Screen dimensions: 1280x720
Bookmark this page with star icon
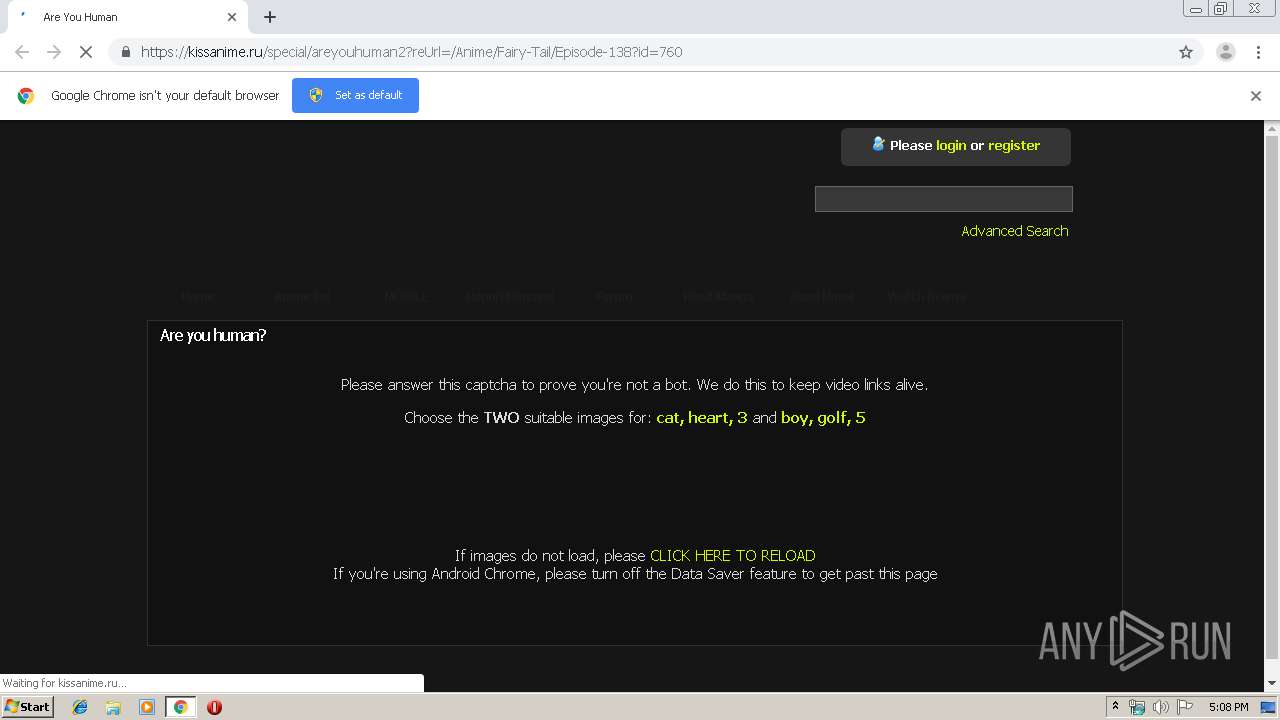(x=1186, y=52)
